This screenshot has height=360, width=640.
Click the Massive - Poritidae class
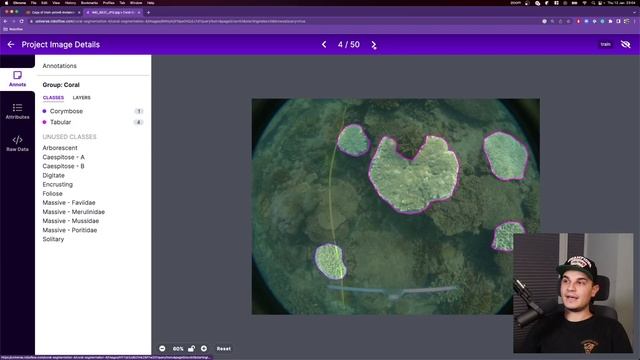click(x=70, y=230)
